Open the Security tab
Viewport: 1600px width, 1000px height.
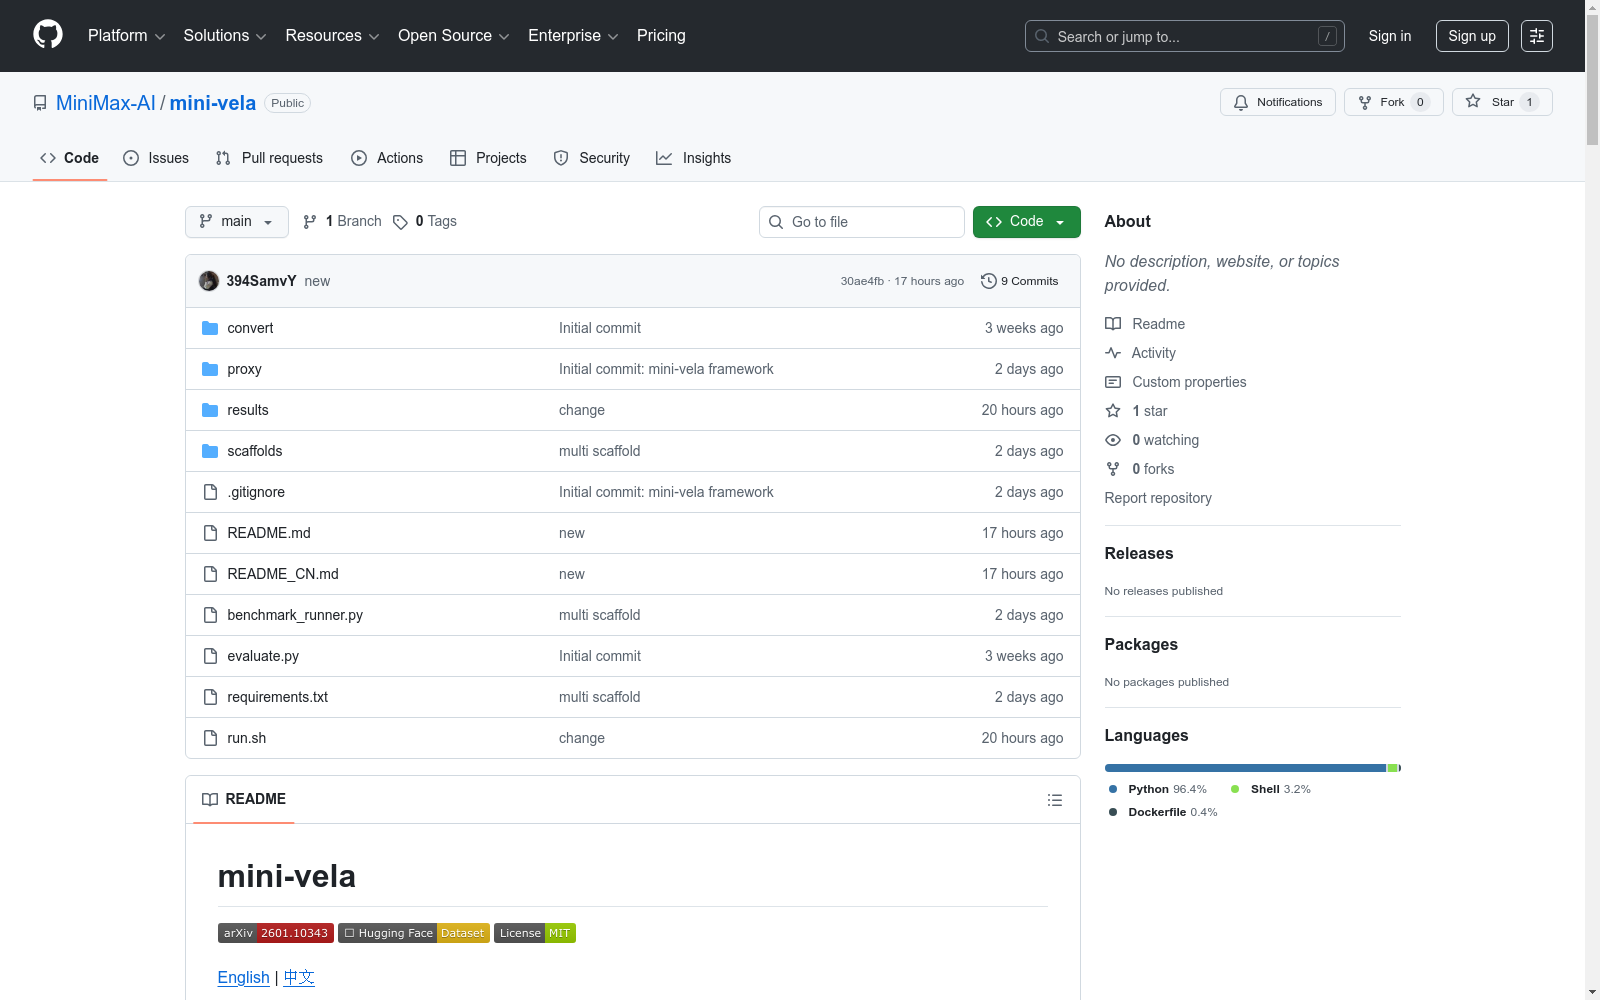(592, 158)
